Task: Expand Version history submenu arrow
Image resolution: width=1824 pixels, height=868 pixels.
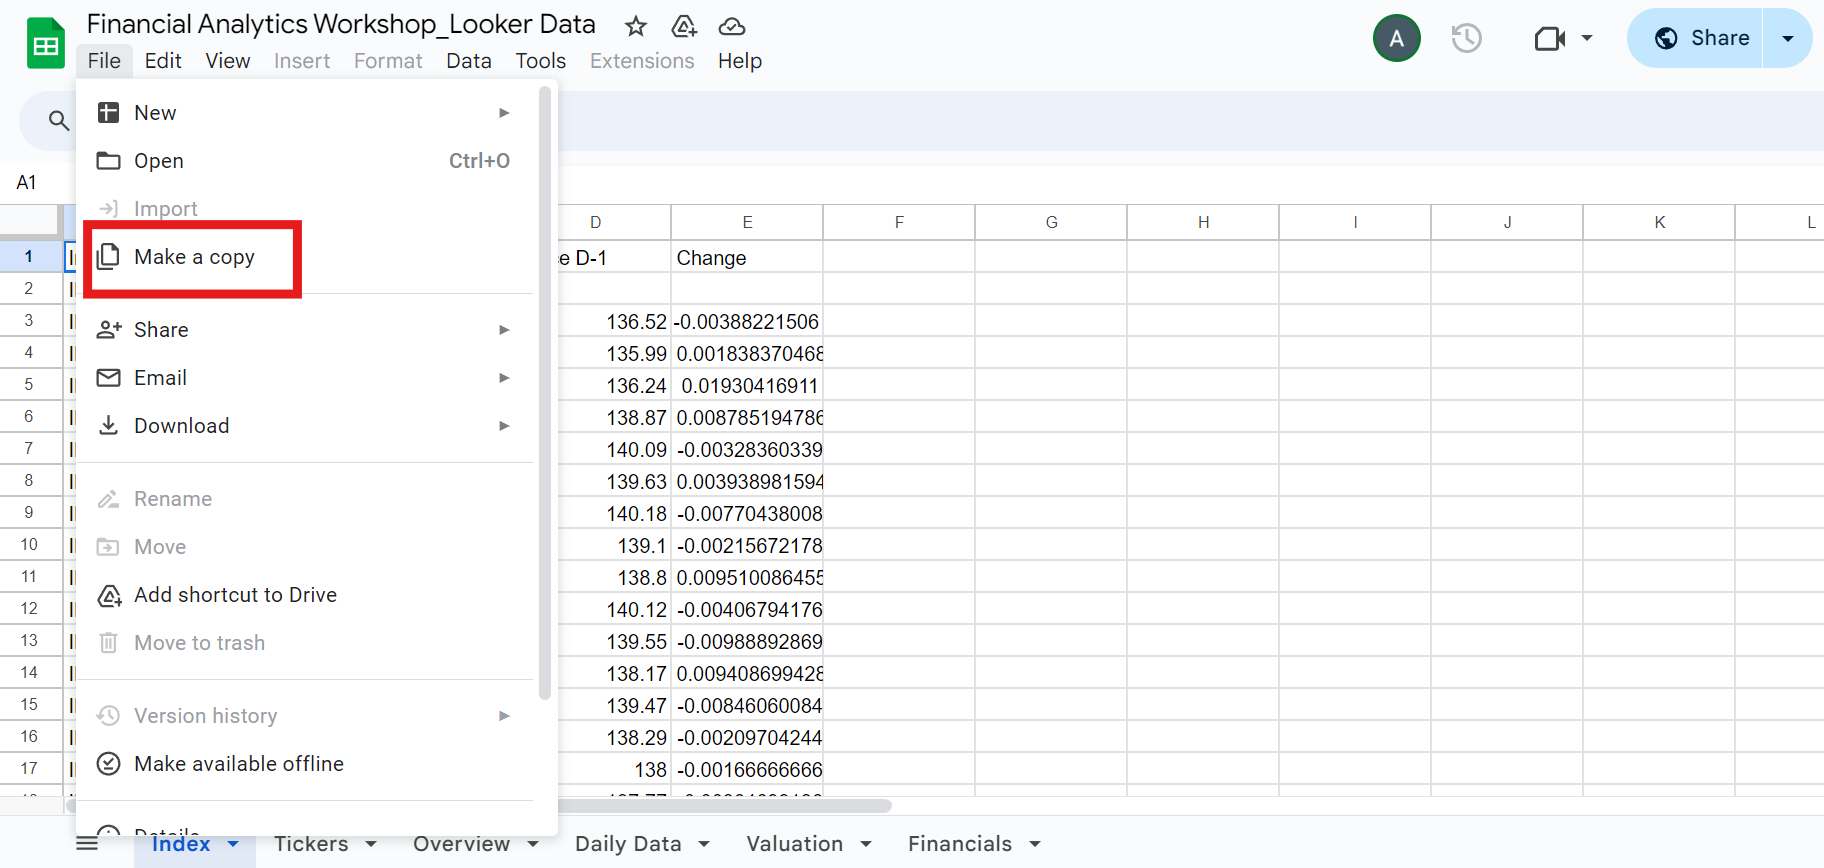Action: [x=504, y=716]
